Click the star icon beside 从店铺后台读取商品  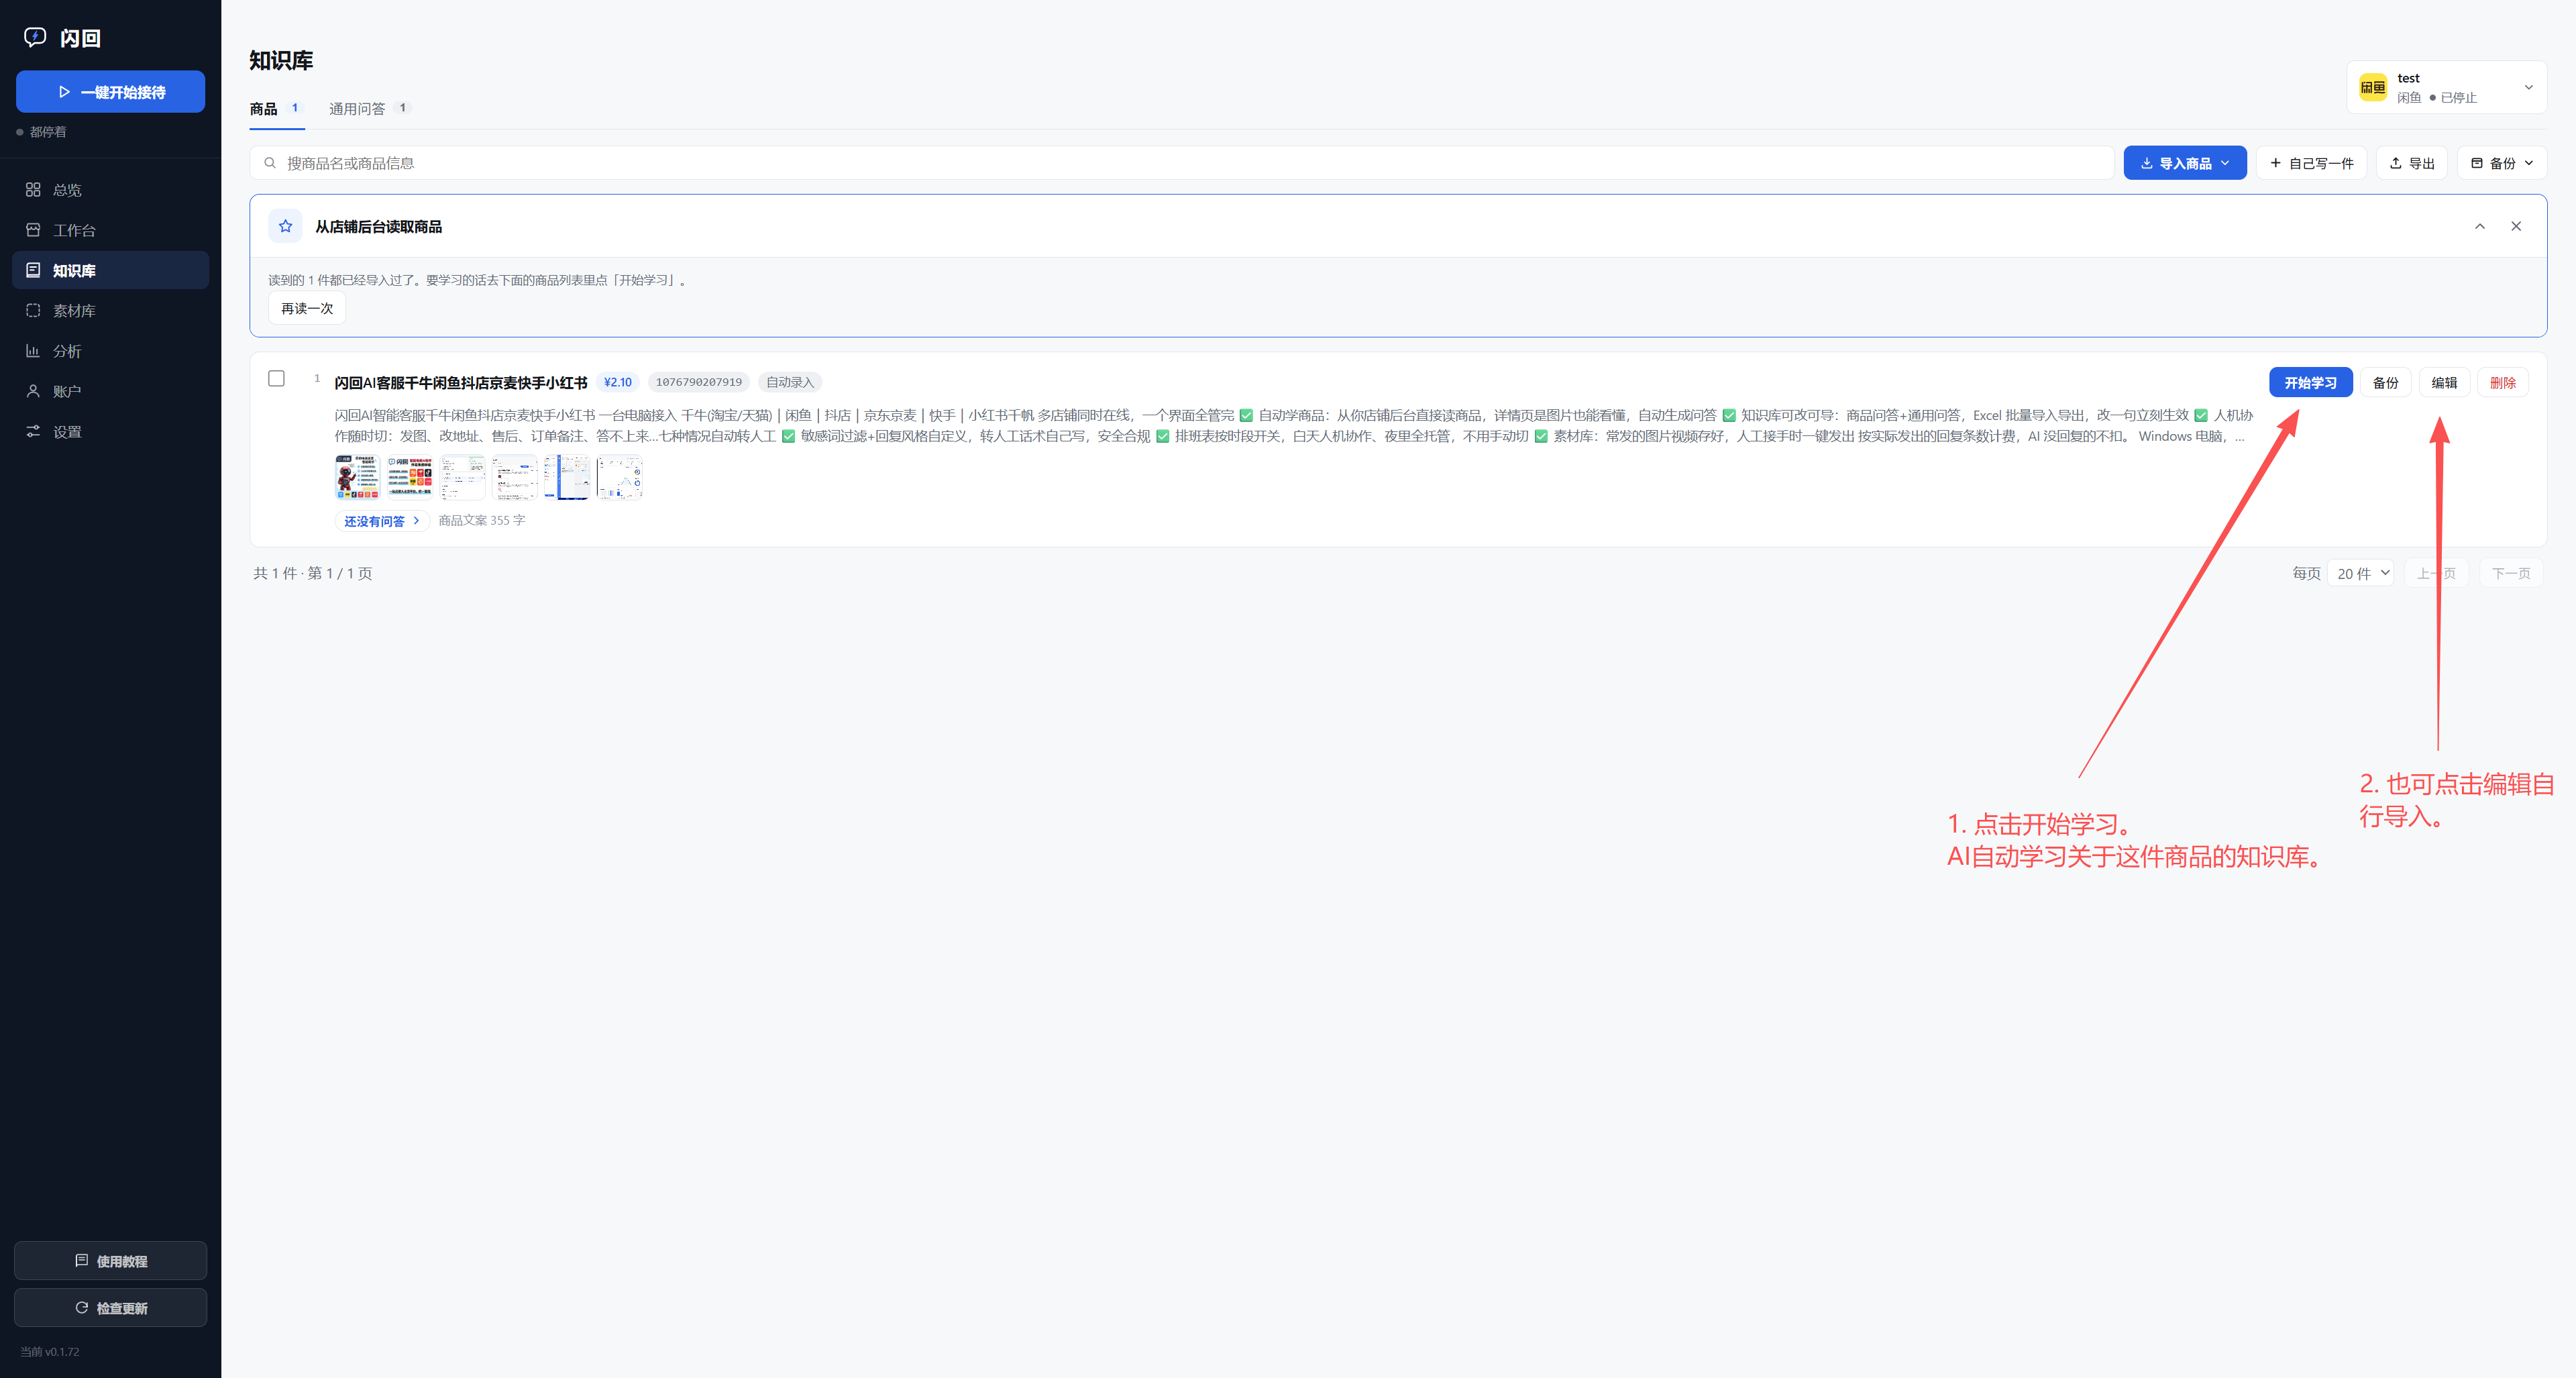(285, 226)
